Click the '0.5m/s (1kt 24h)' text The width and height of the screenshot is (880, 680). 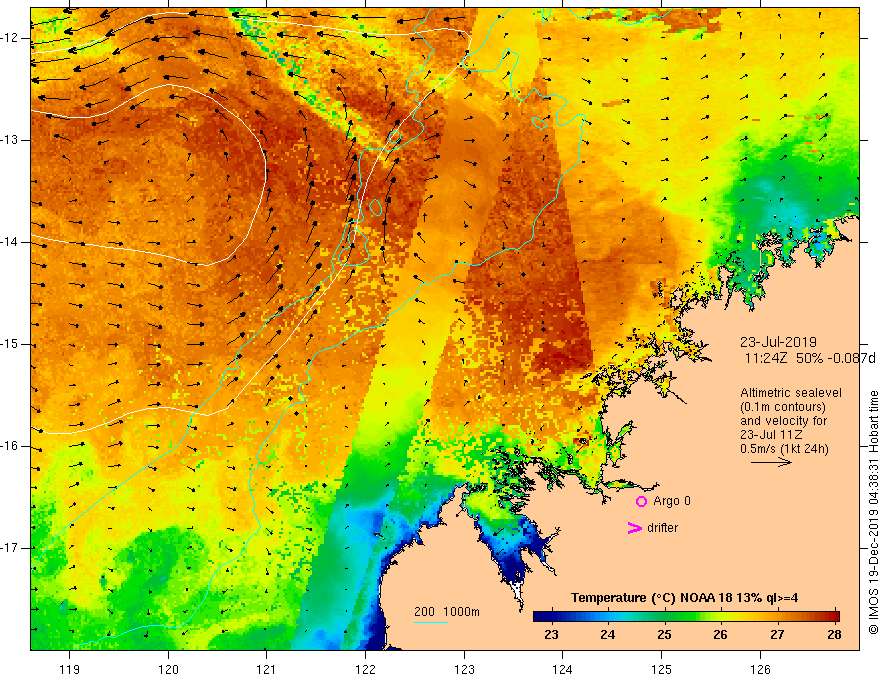(784, 449)
